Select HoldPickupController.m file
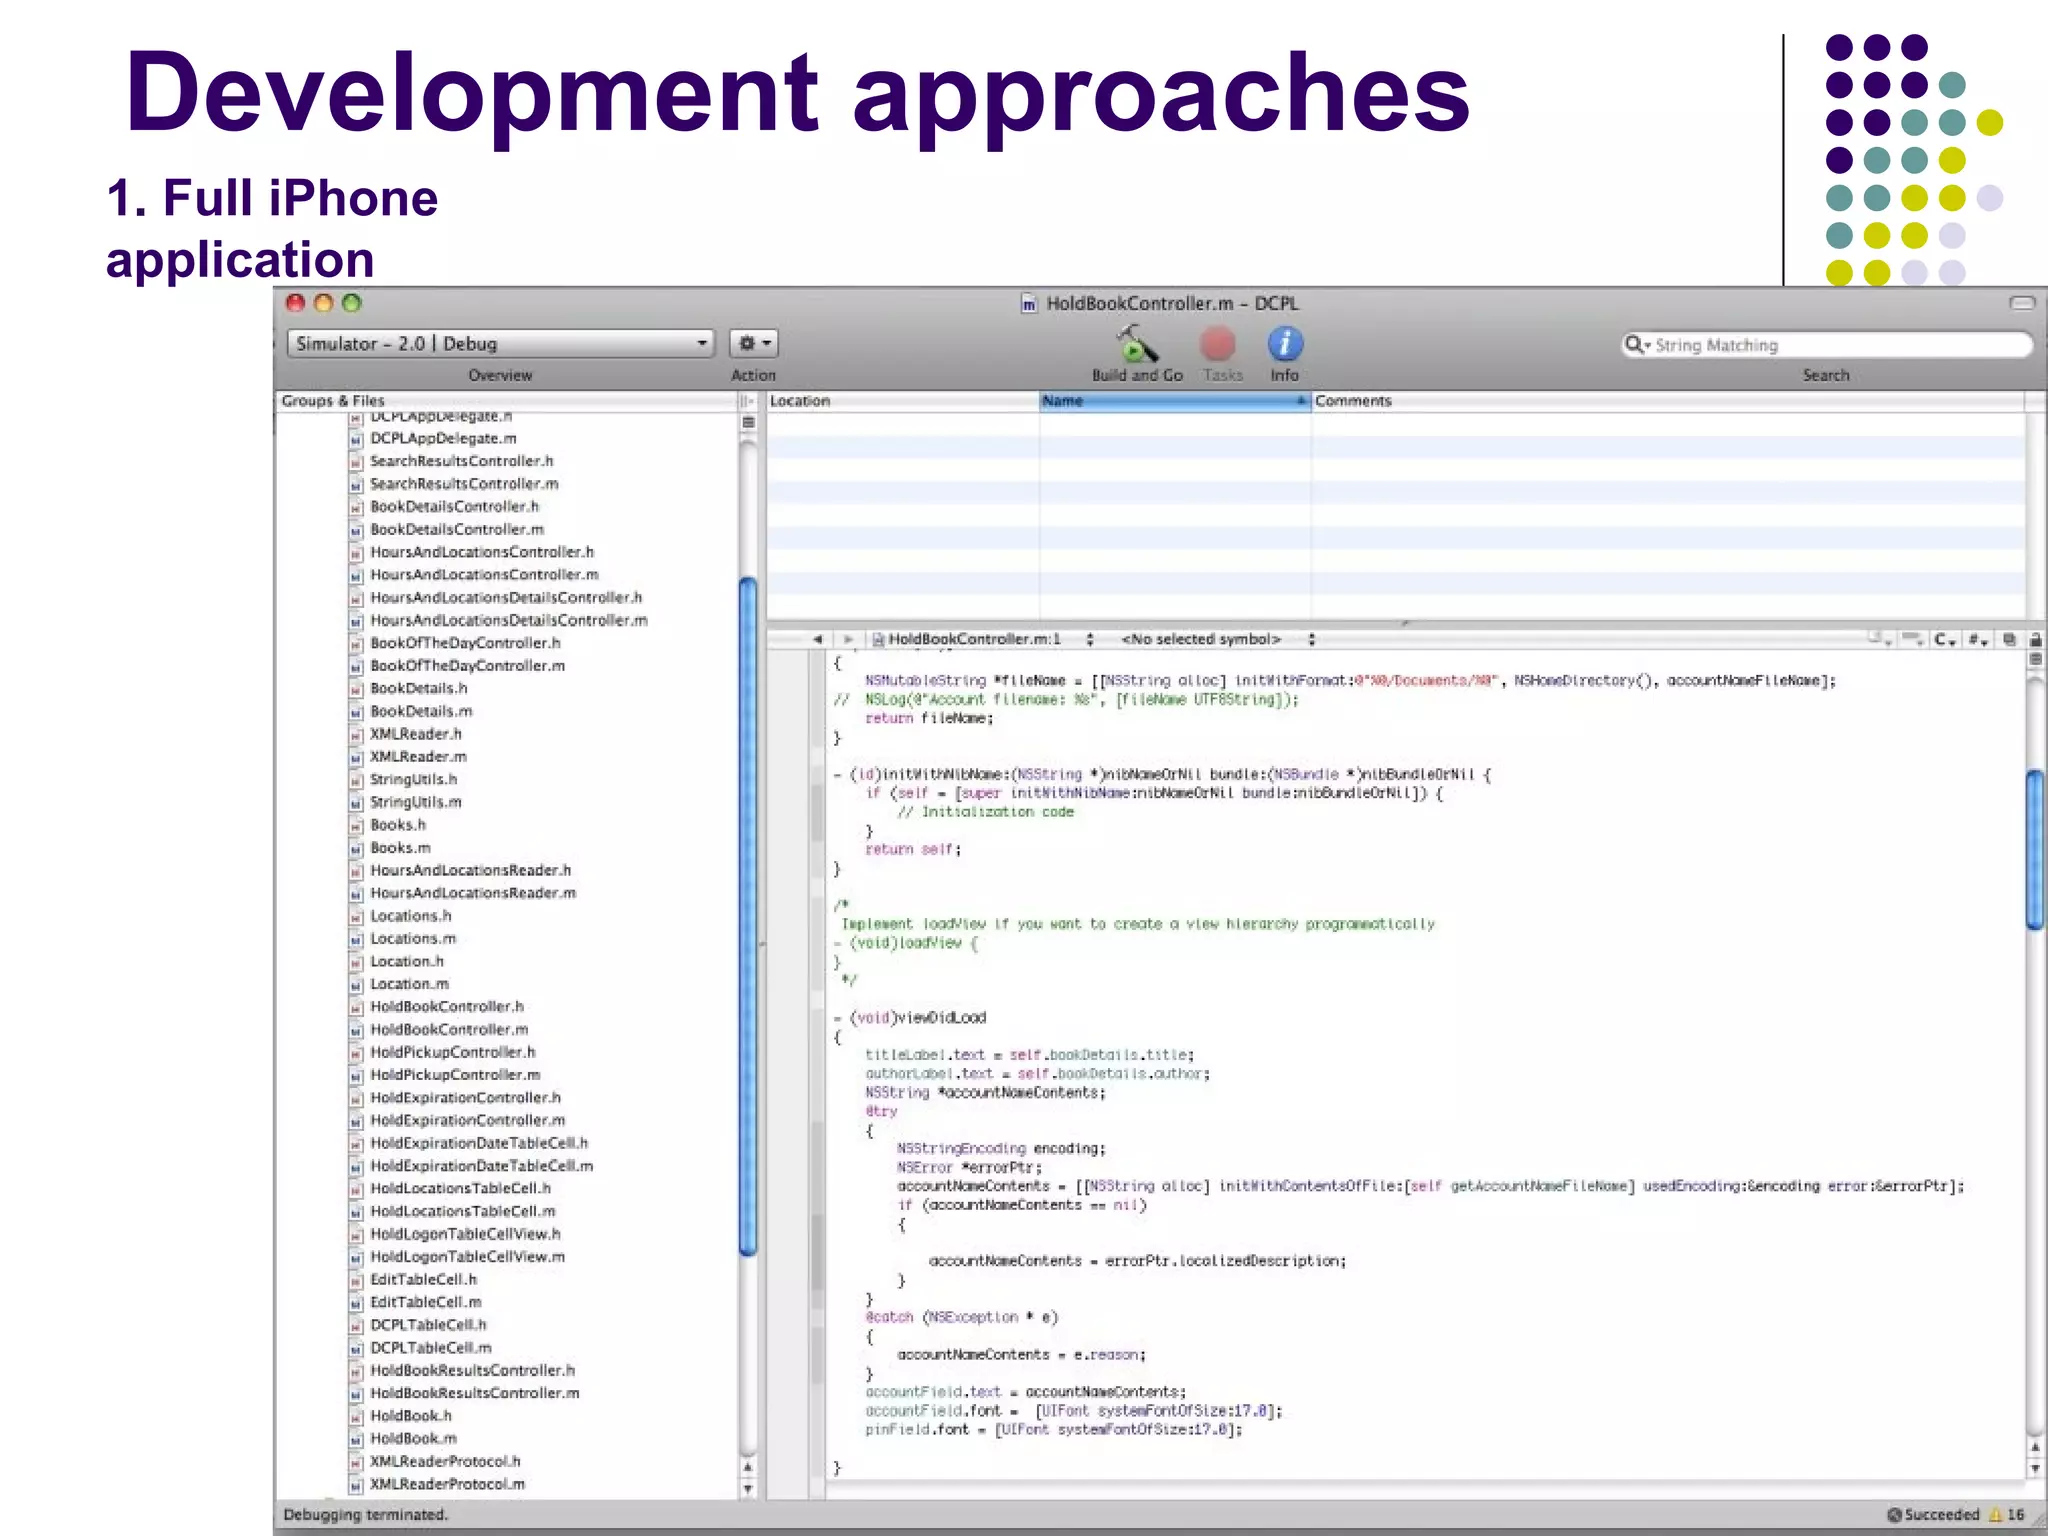 click(x=455, y=1075)
